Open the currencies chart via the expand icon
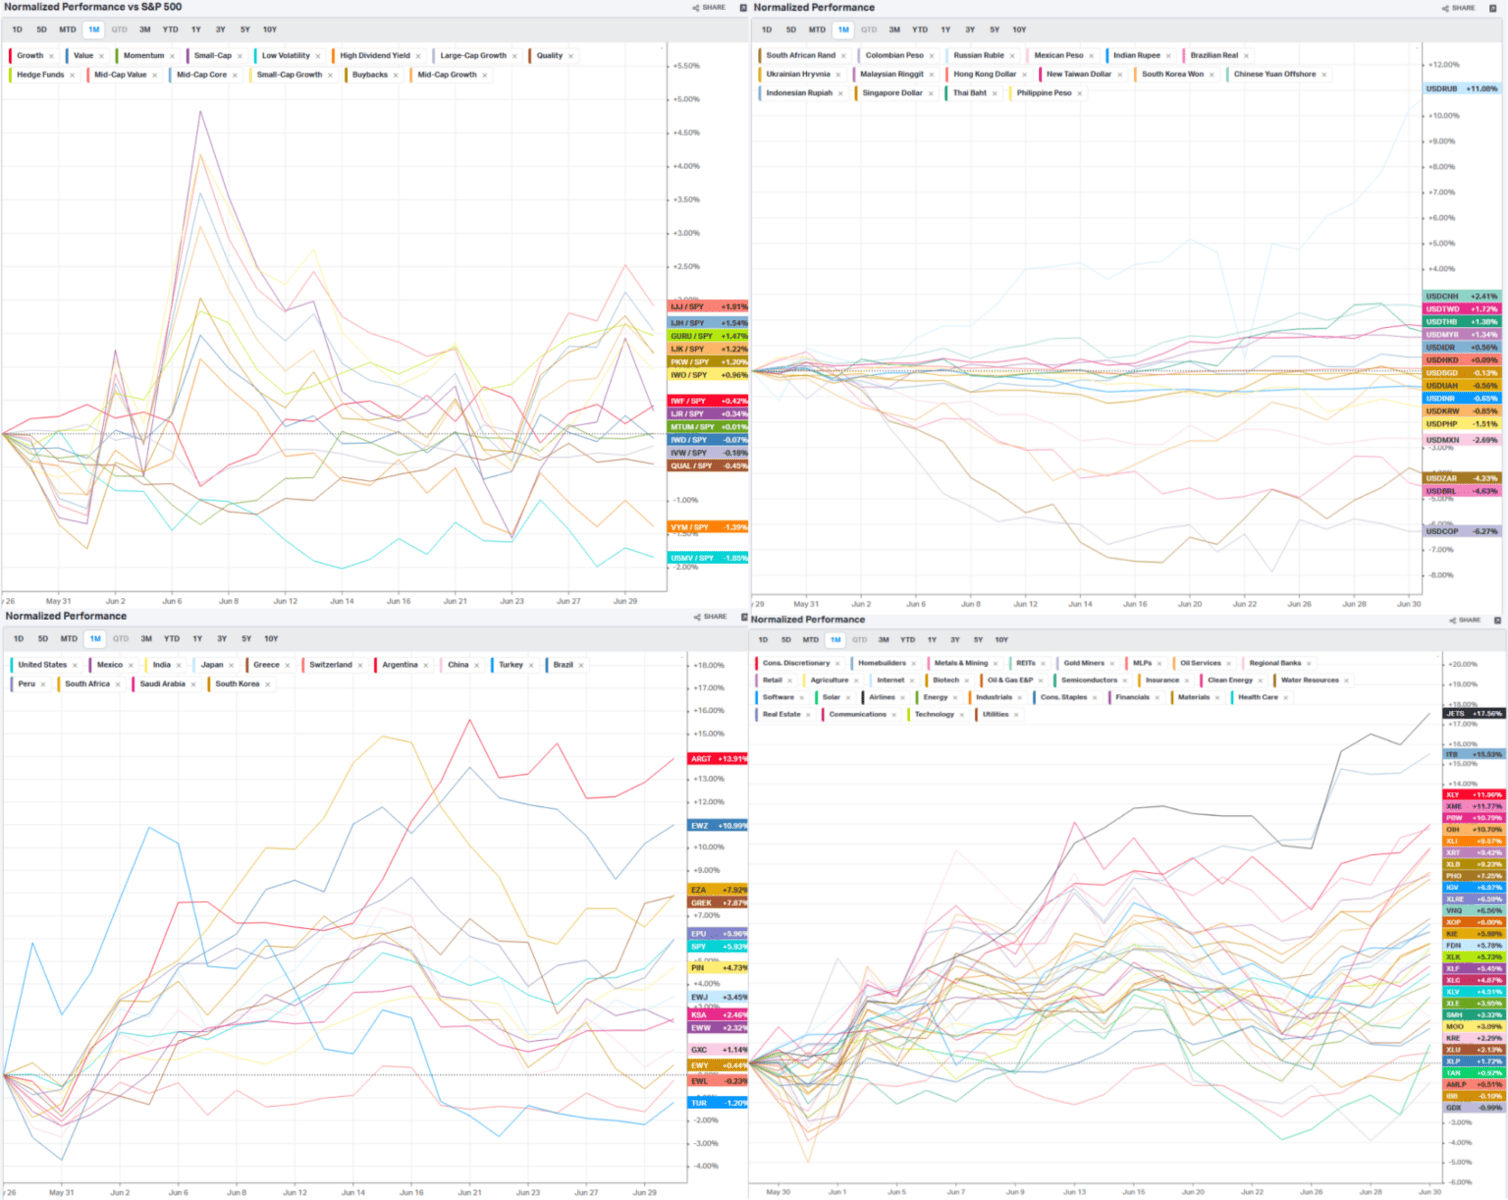Viewport: 1508px width, 1200px height. (x=1493, y=8)
